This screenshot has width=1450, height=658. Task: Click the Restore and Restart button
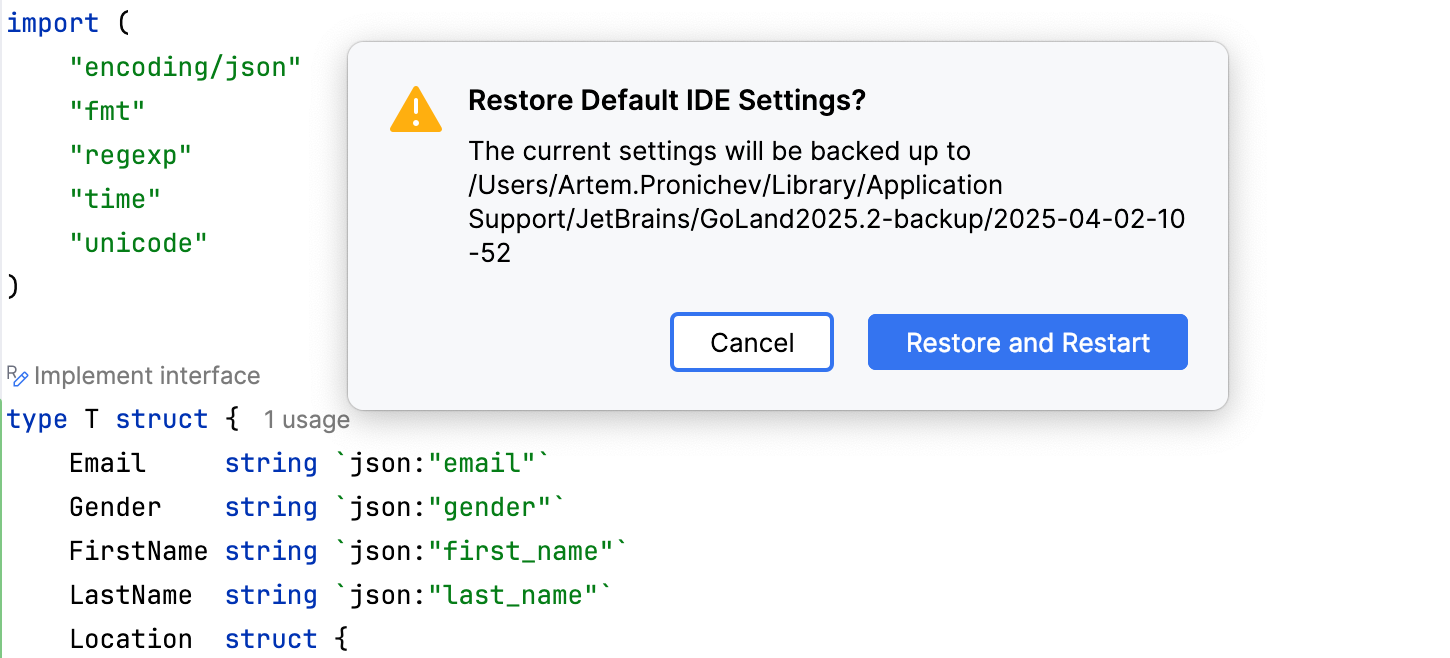[x=1027, y=342]
